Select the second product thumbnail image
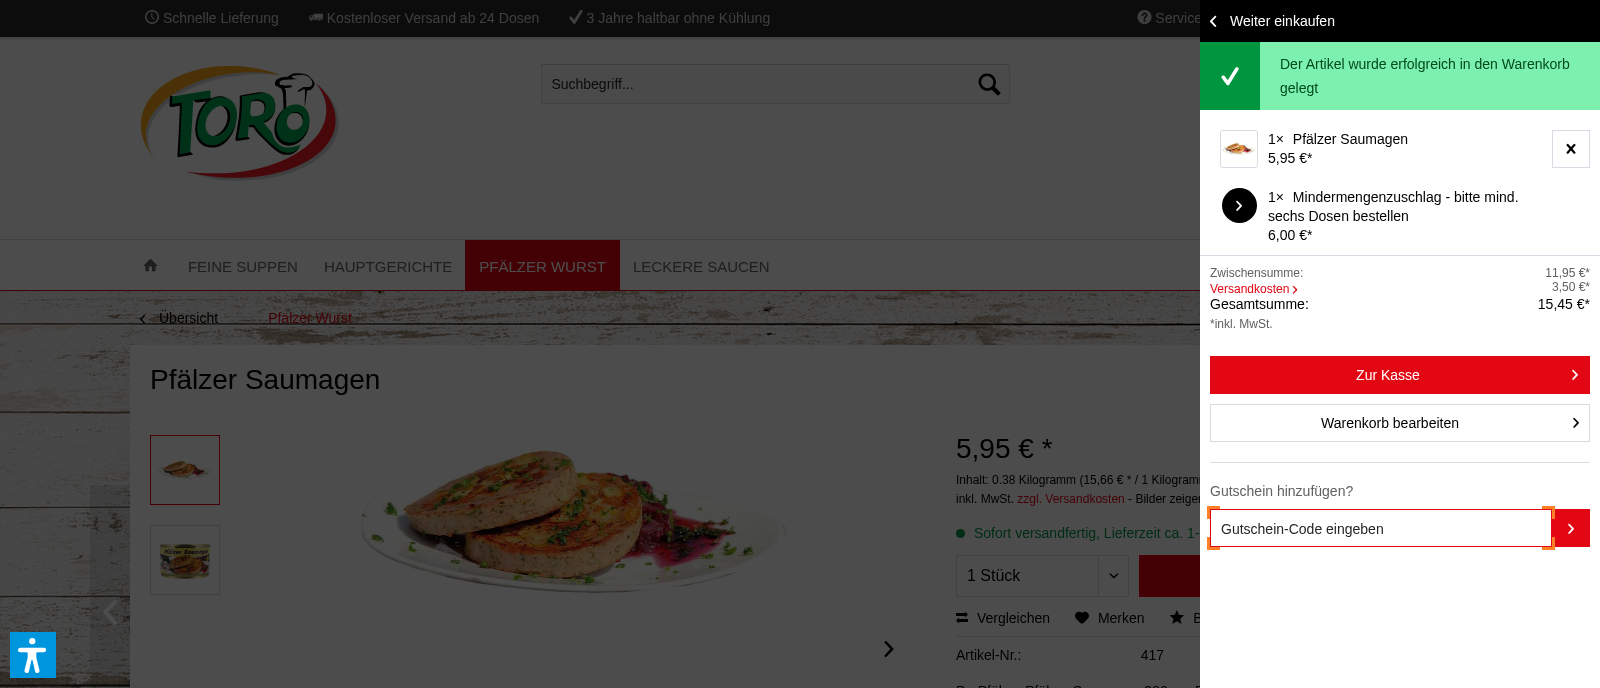The height and width of the screenshot is (688, 1600). click(x=185, y=560)
